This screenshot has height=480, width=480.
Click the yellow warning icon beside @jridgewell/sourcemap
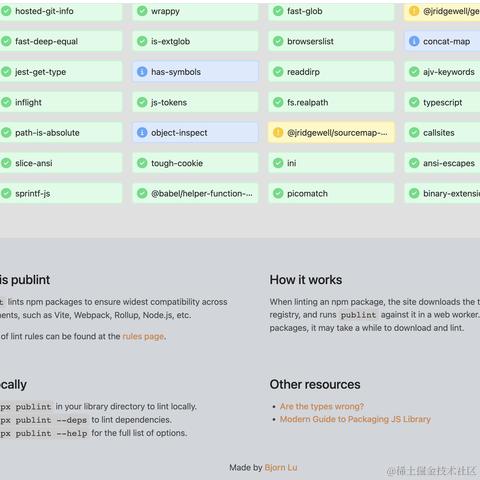click(278, 133)
